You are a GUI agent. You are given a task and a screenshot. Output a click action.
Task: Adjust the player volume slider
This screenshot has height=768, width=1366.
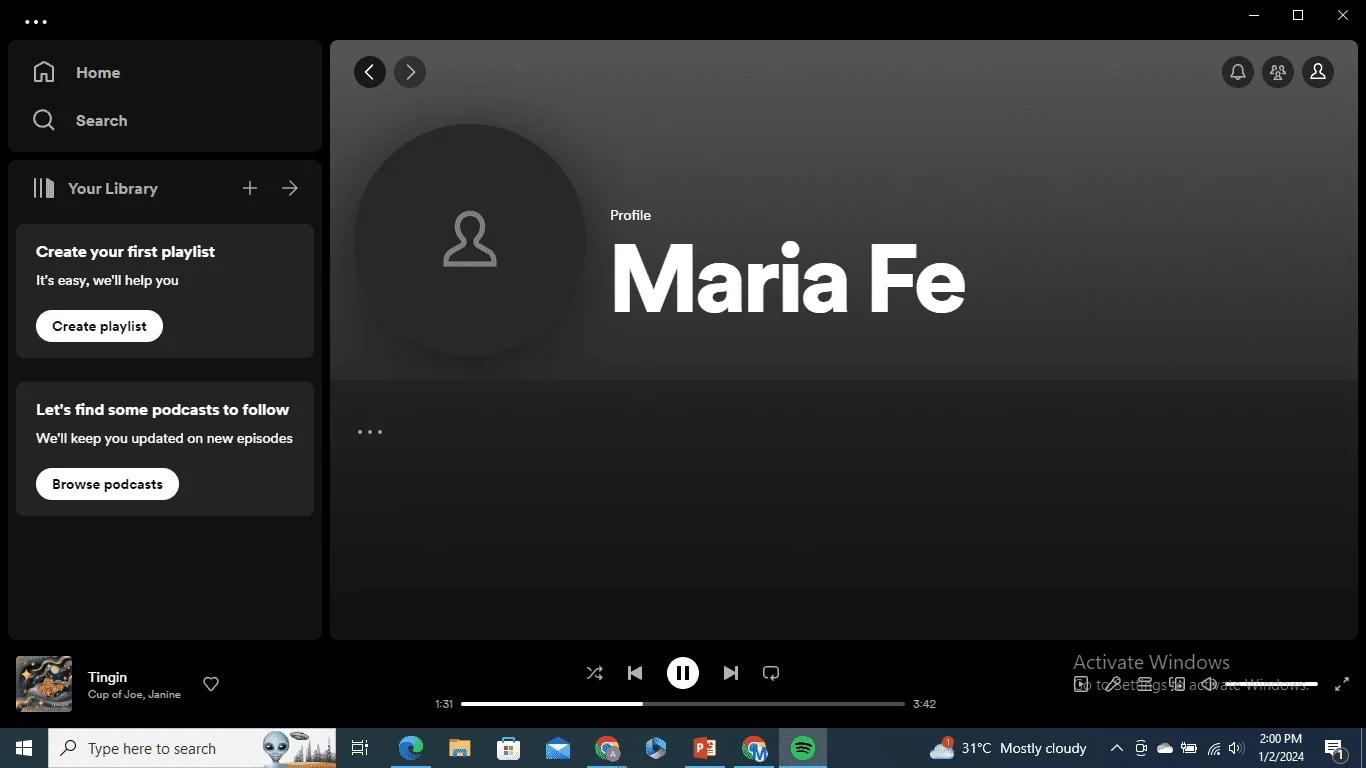1271,684
